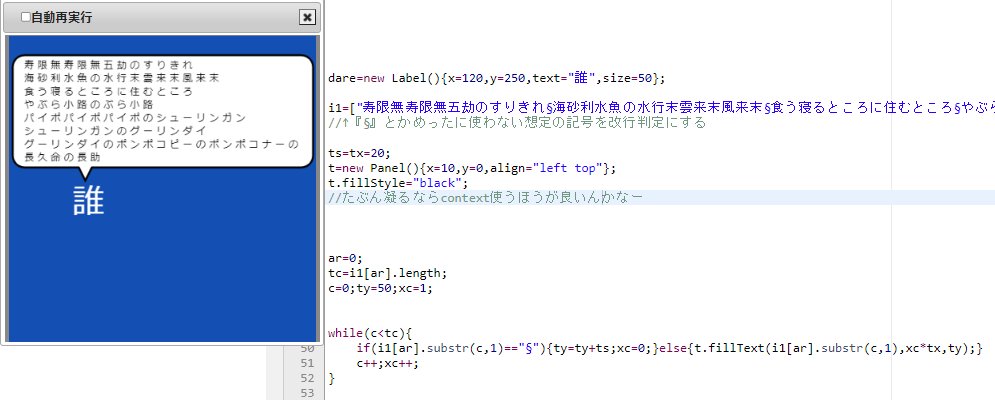Click code line tc=i1[ar].length;

[388, 273]
